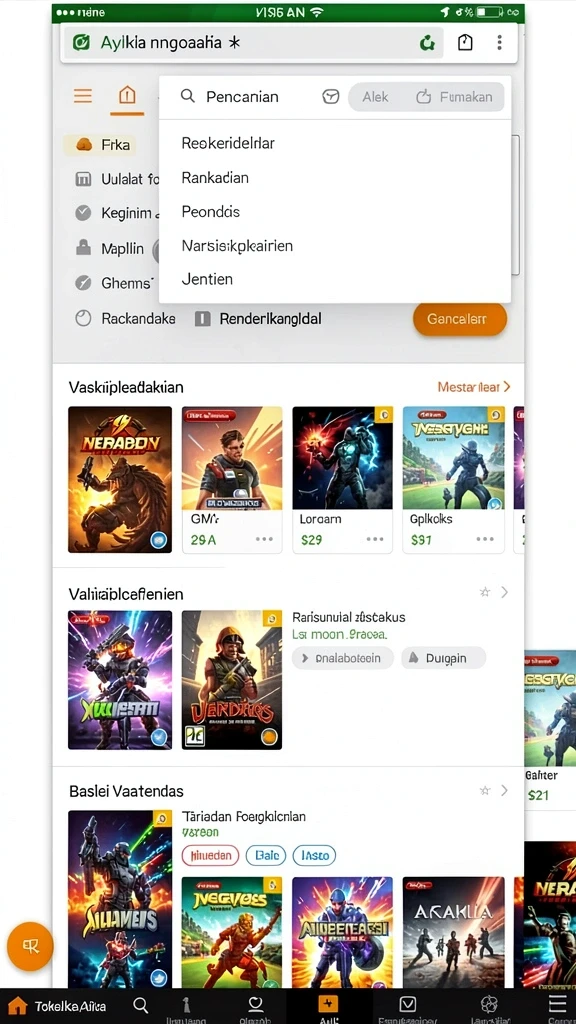Click the orange floating ER button

click(x=30, y=946)
